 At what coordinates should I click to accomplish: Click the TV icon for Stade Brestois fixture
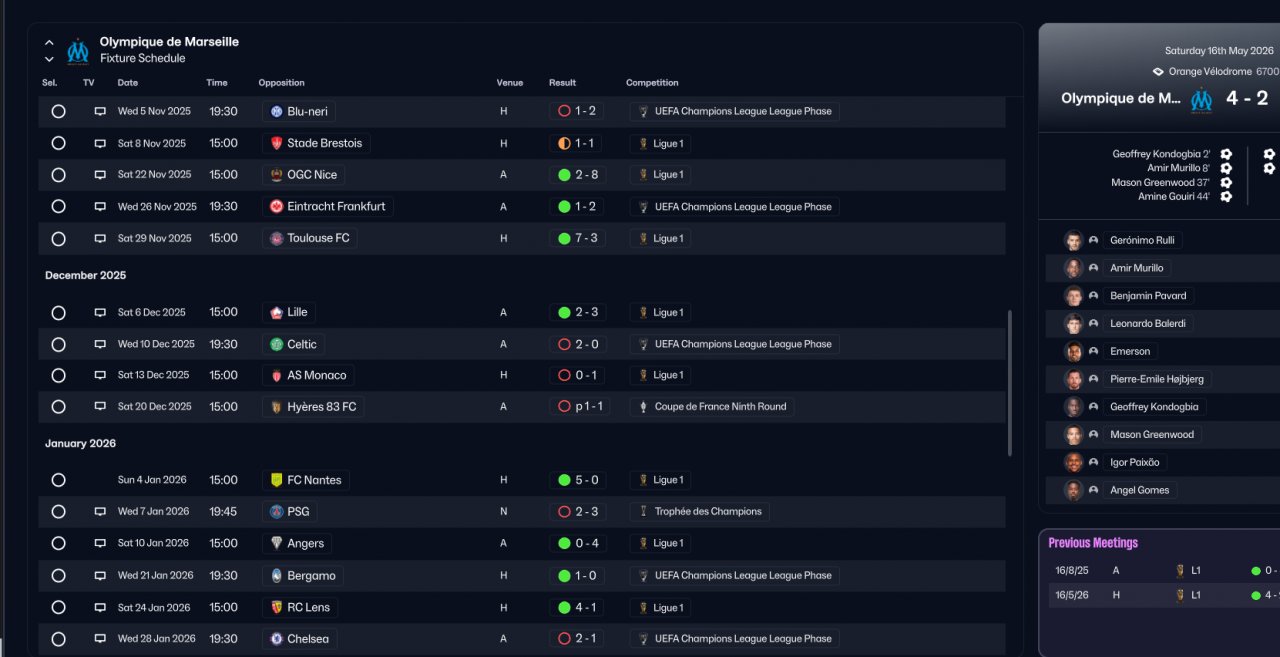click(100, 143)
